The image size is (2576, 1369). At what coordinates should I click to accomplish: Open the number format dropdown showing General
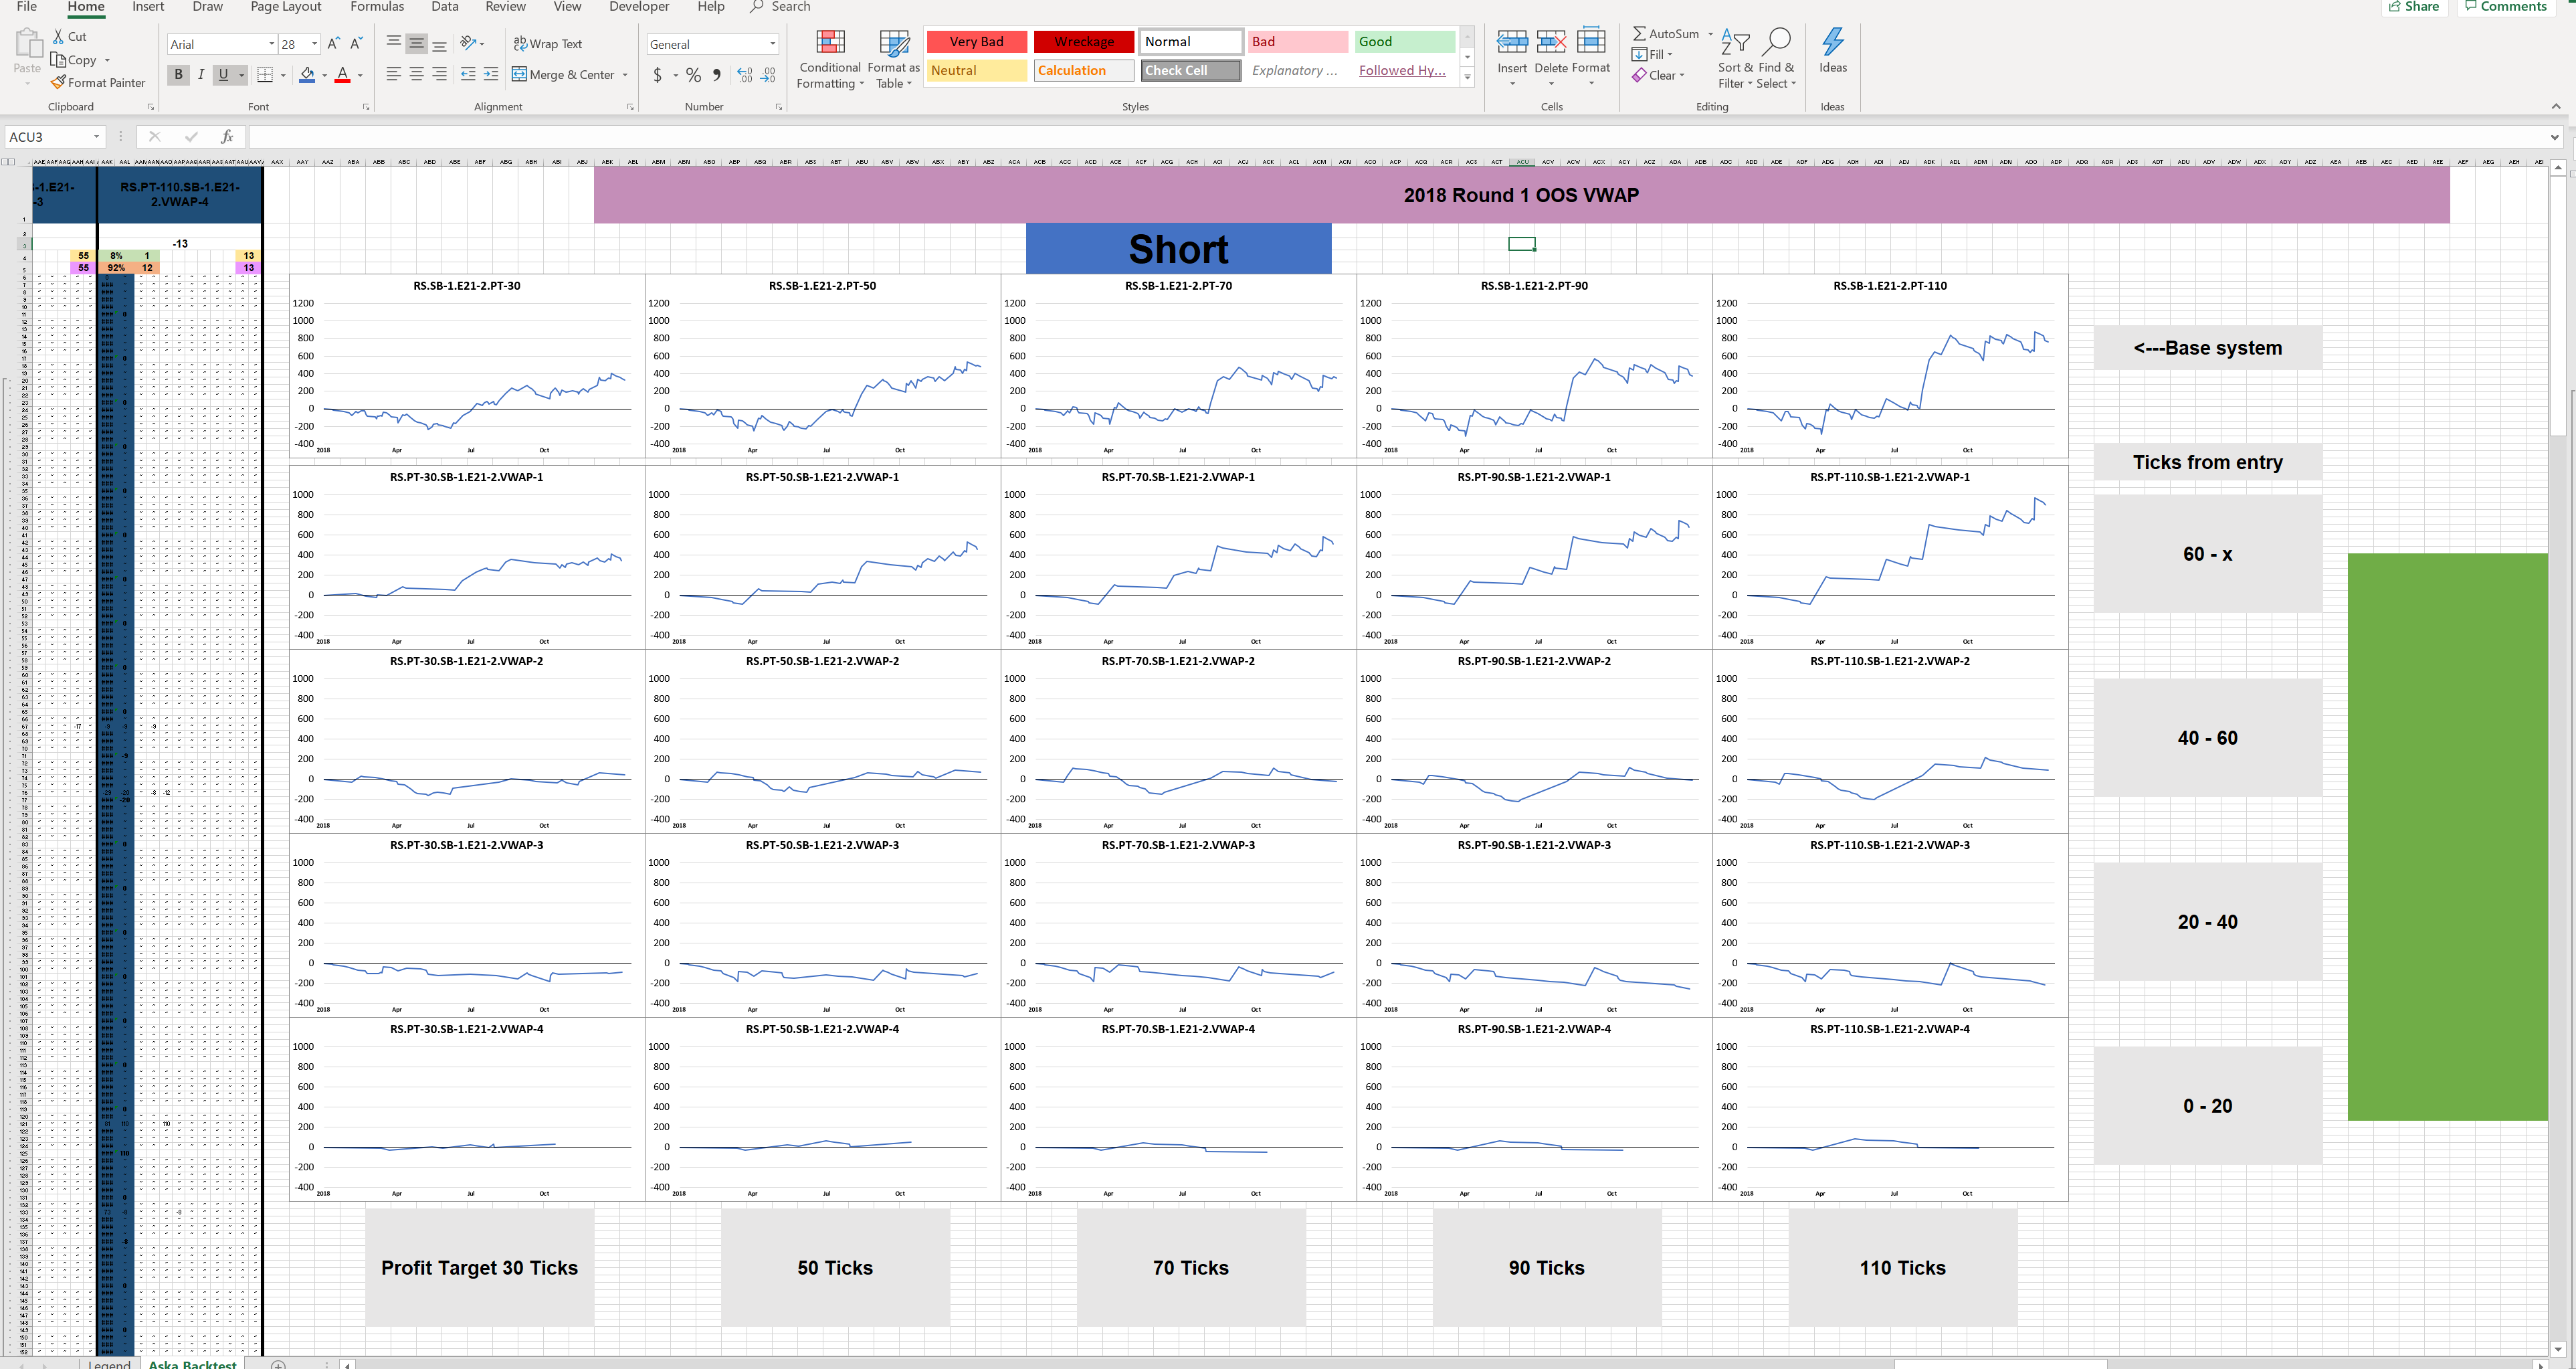point(772,44)
